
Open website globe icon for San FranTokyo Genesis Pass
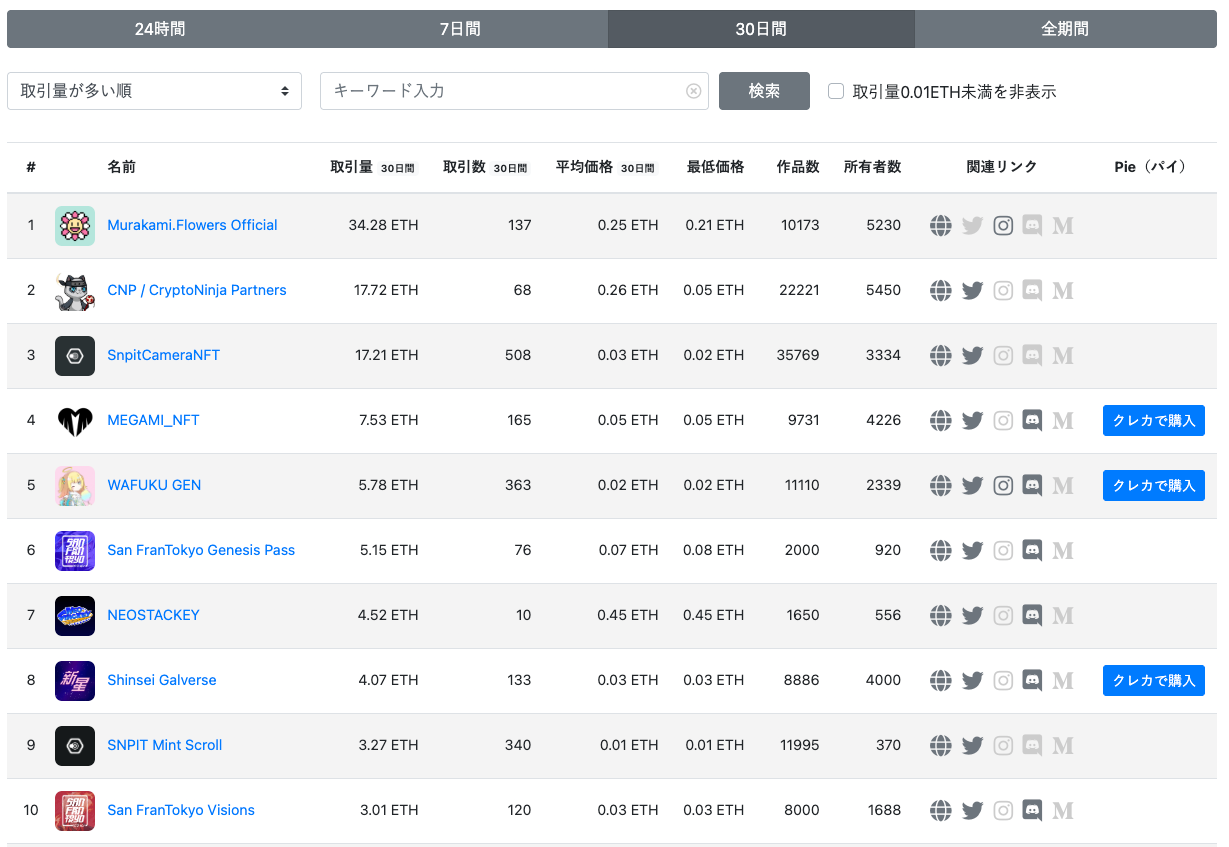tap(940, 550)
